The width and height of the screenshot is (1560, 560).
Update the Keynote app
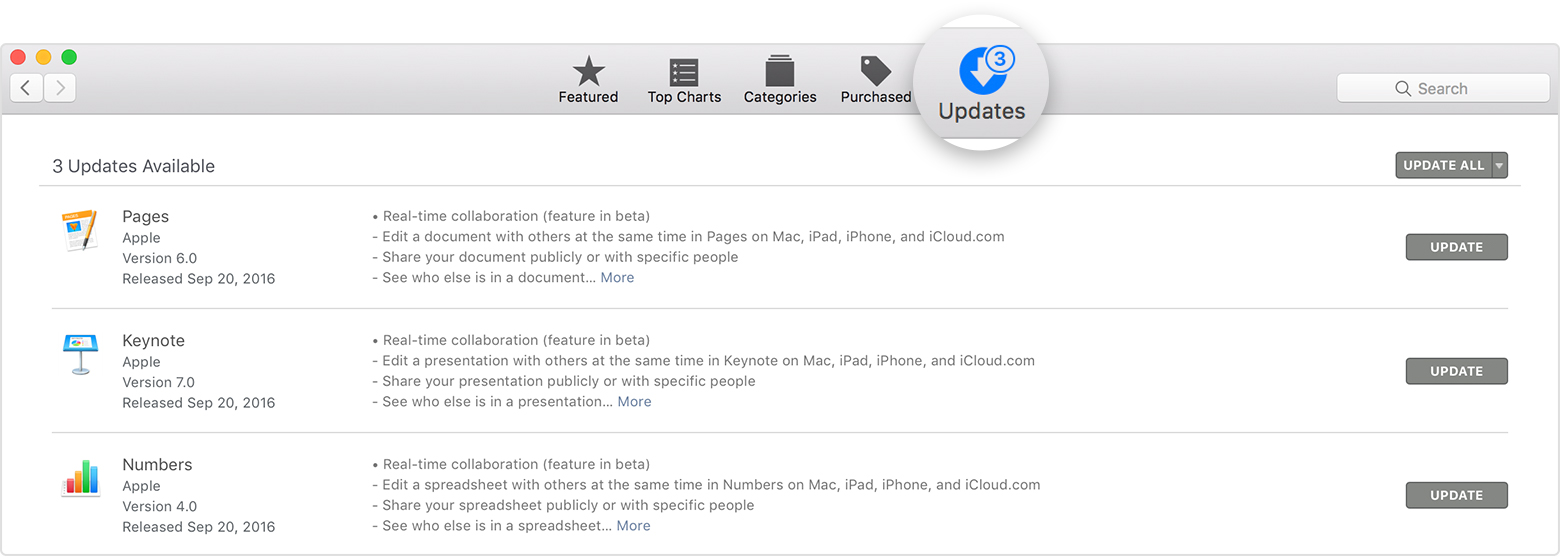click(x=1456, y=371)
